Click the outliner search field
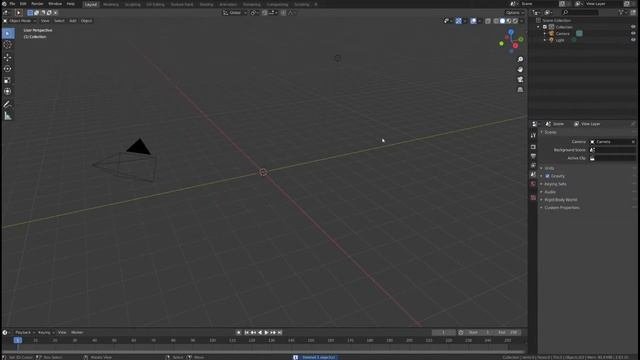This screenshot has height=360, width=640. (580, 13)
